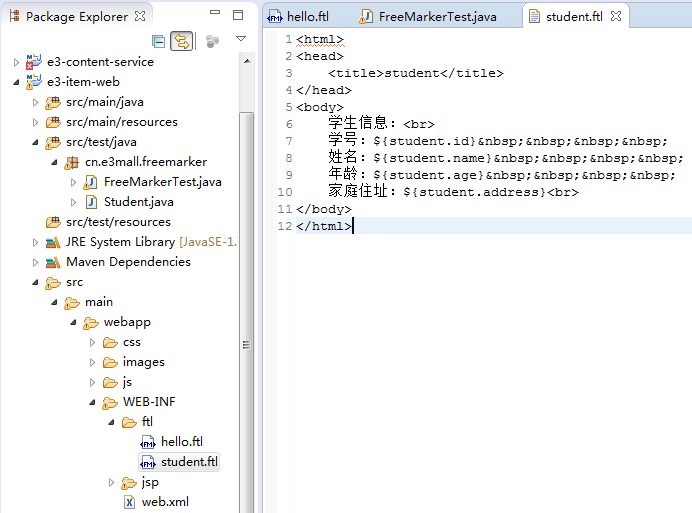This screenshot has height=513, width=692.
Task: Expand Student.java in the tree
Action: [x=73, y=202]
